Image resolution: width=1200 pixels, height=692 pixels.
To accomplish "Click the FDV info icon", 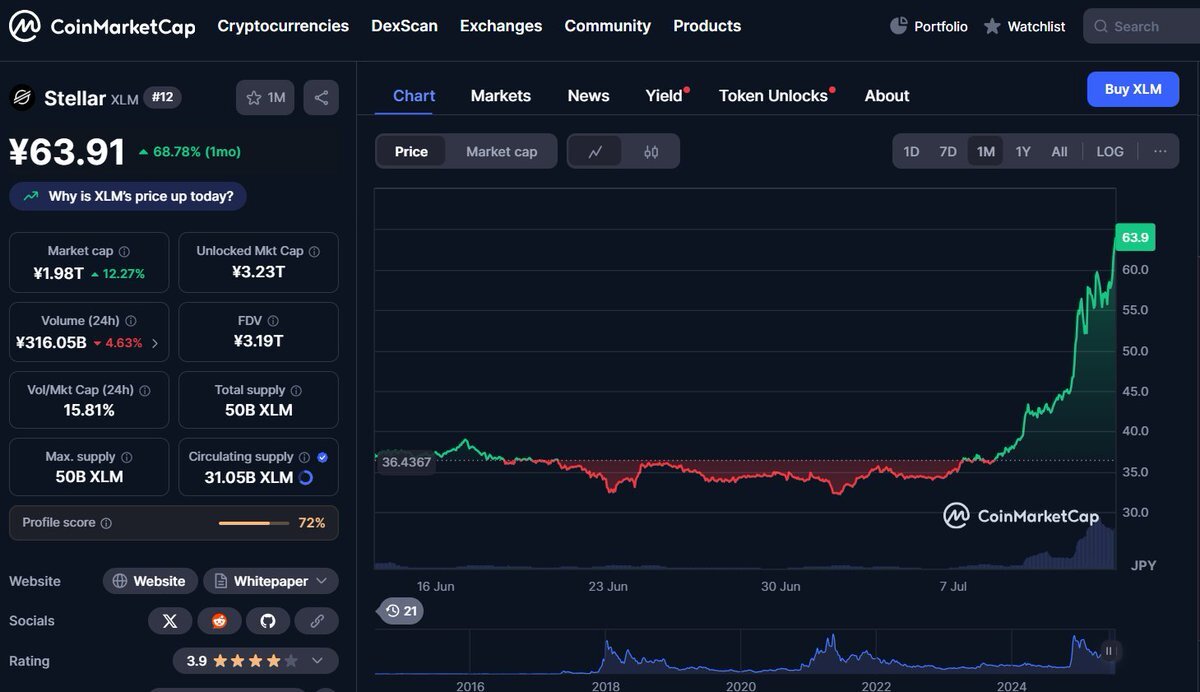I will (272, 321).
